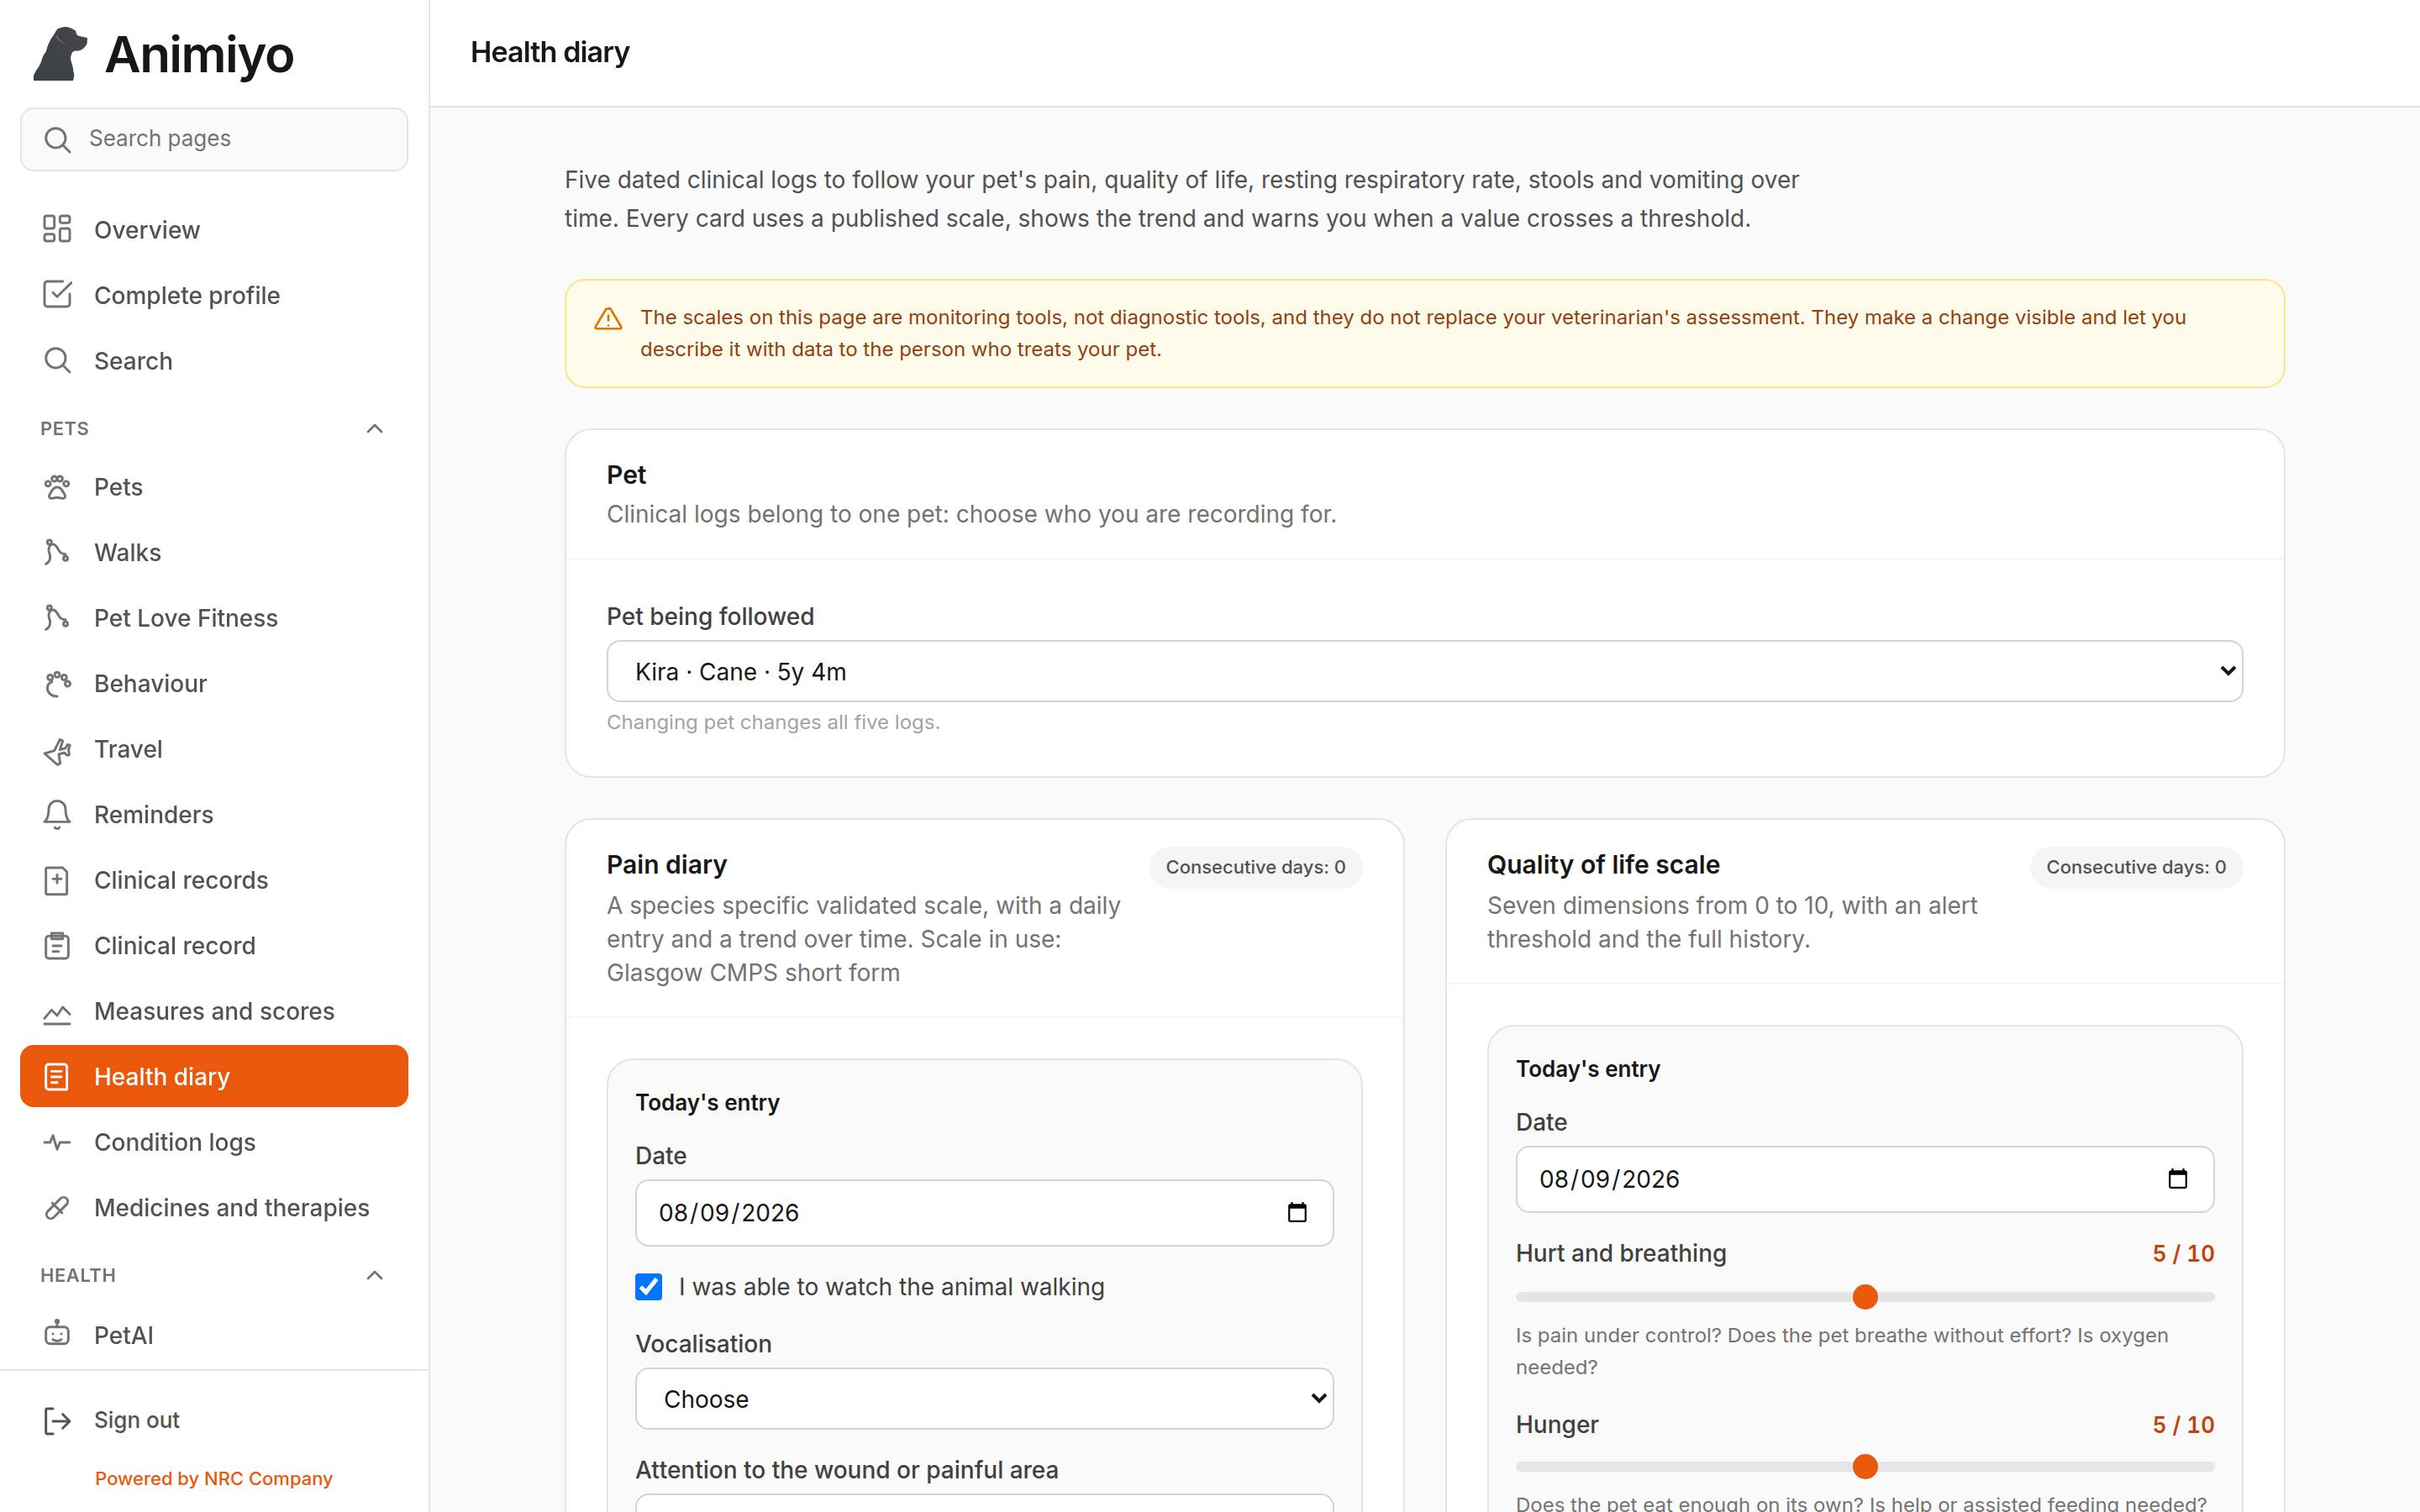Click the 'Pain diary' card title
Screen dimensions: 2420x1512
[x=667, y=864]
